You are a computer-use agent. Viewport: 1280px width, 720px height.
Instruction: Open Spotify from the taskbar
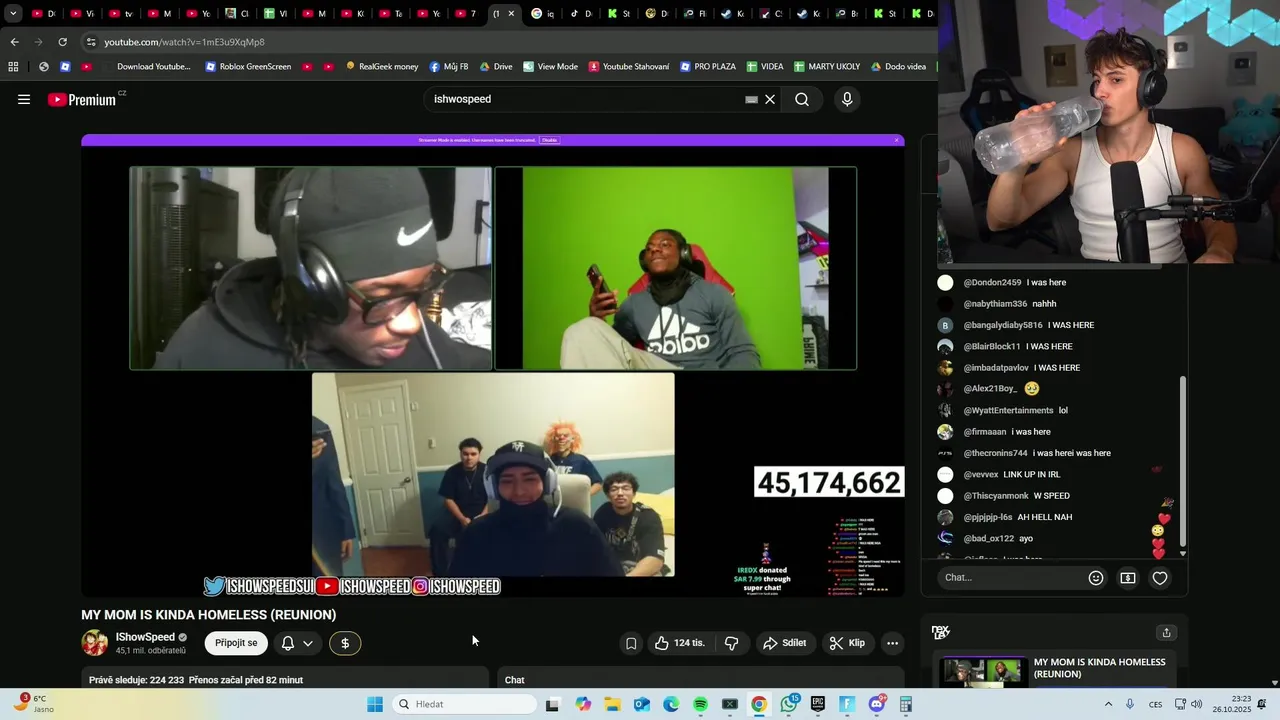coord(700,704)
